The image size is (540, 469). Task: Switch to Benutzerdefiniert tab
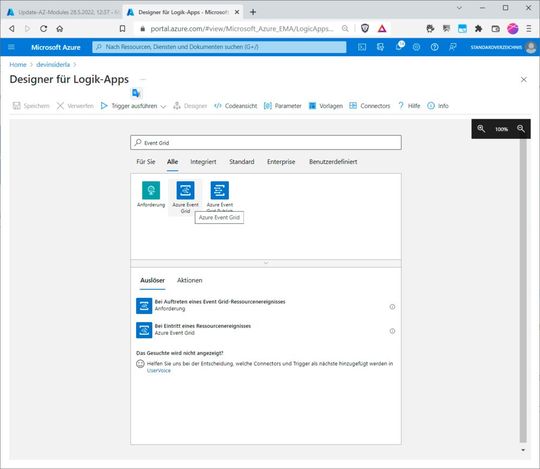333,161
